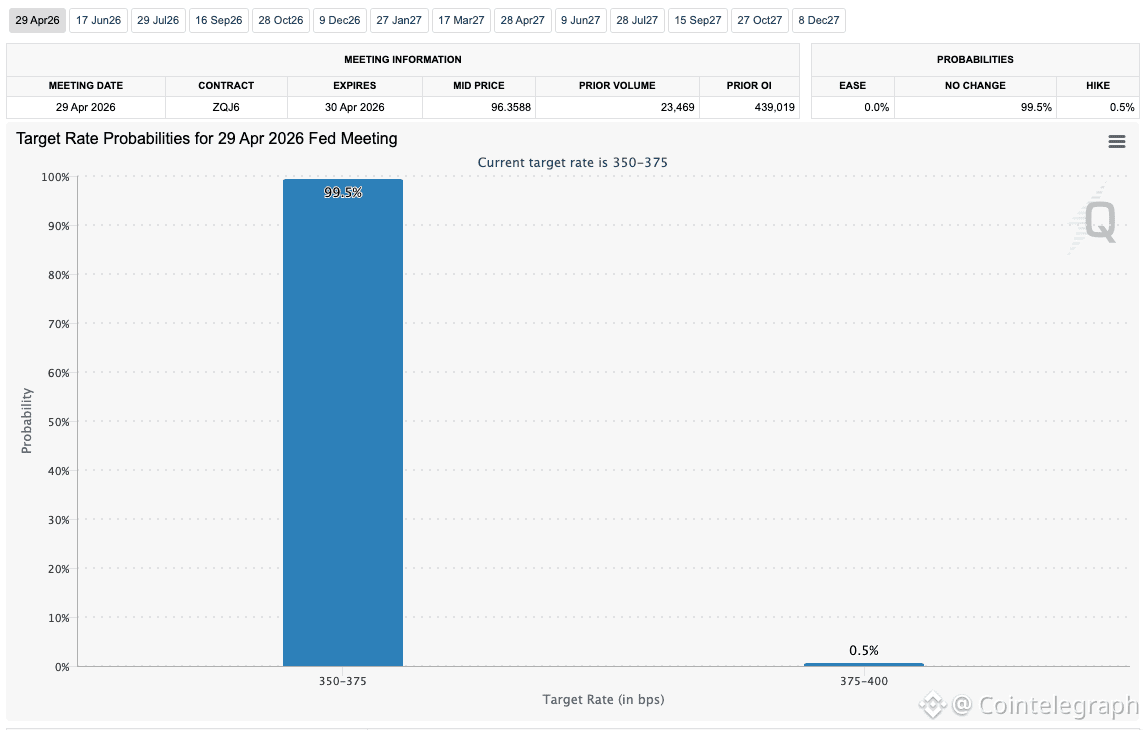Open the chart hamburger menu icon
The width and height of the screenshot is (1147, 730).
click(x=1116, y=142)
